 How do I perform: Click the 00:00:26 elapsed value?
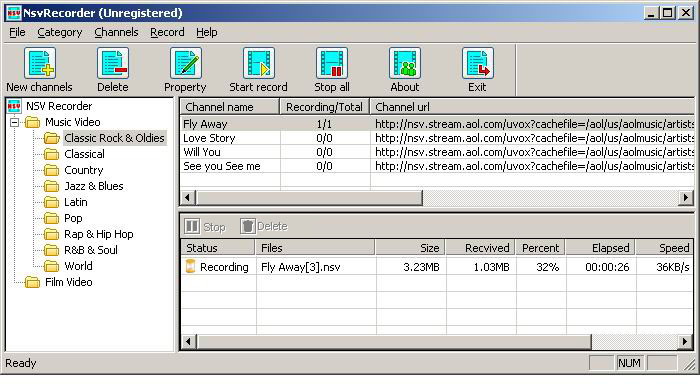[607, 267]
